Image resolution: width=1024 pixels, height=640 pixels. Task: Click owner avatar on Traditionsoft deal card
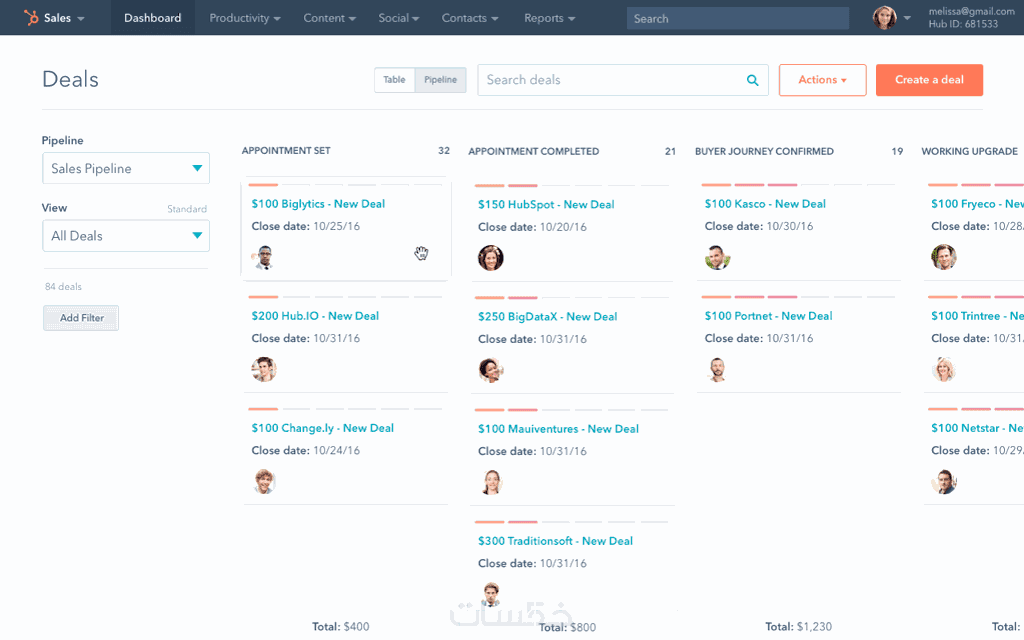coord(490,594)
